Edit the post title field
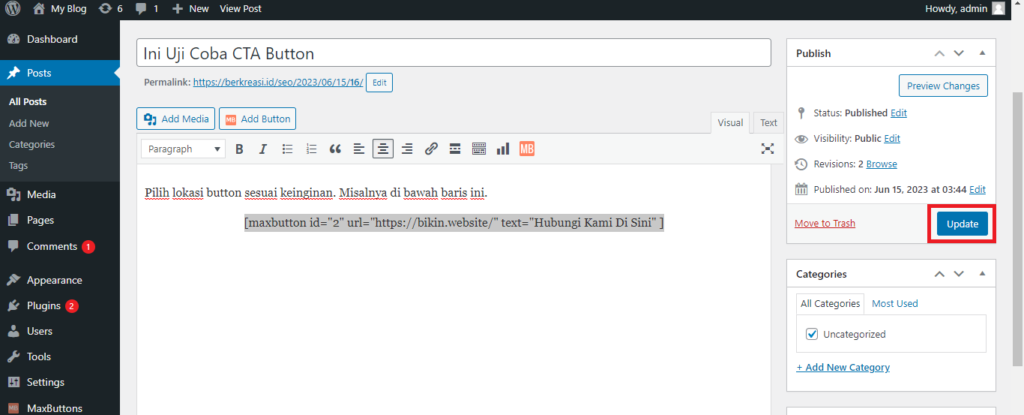 point(453,53)
